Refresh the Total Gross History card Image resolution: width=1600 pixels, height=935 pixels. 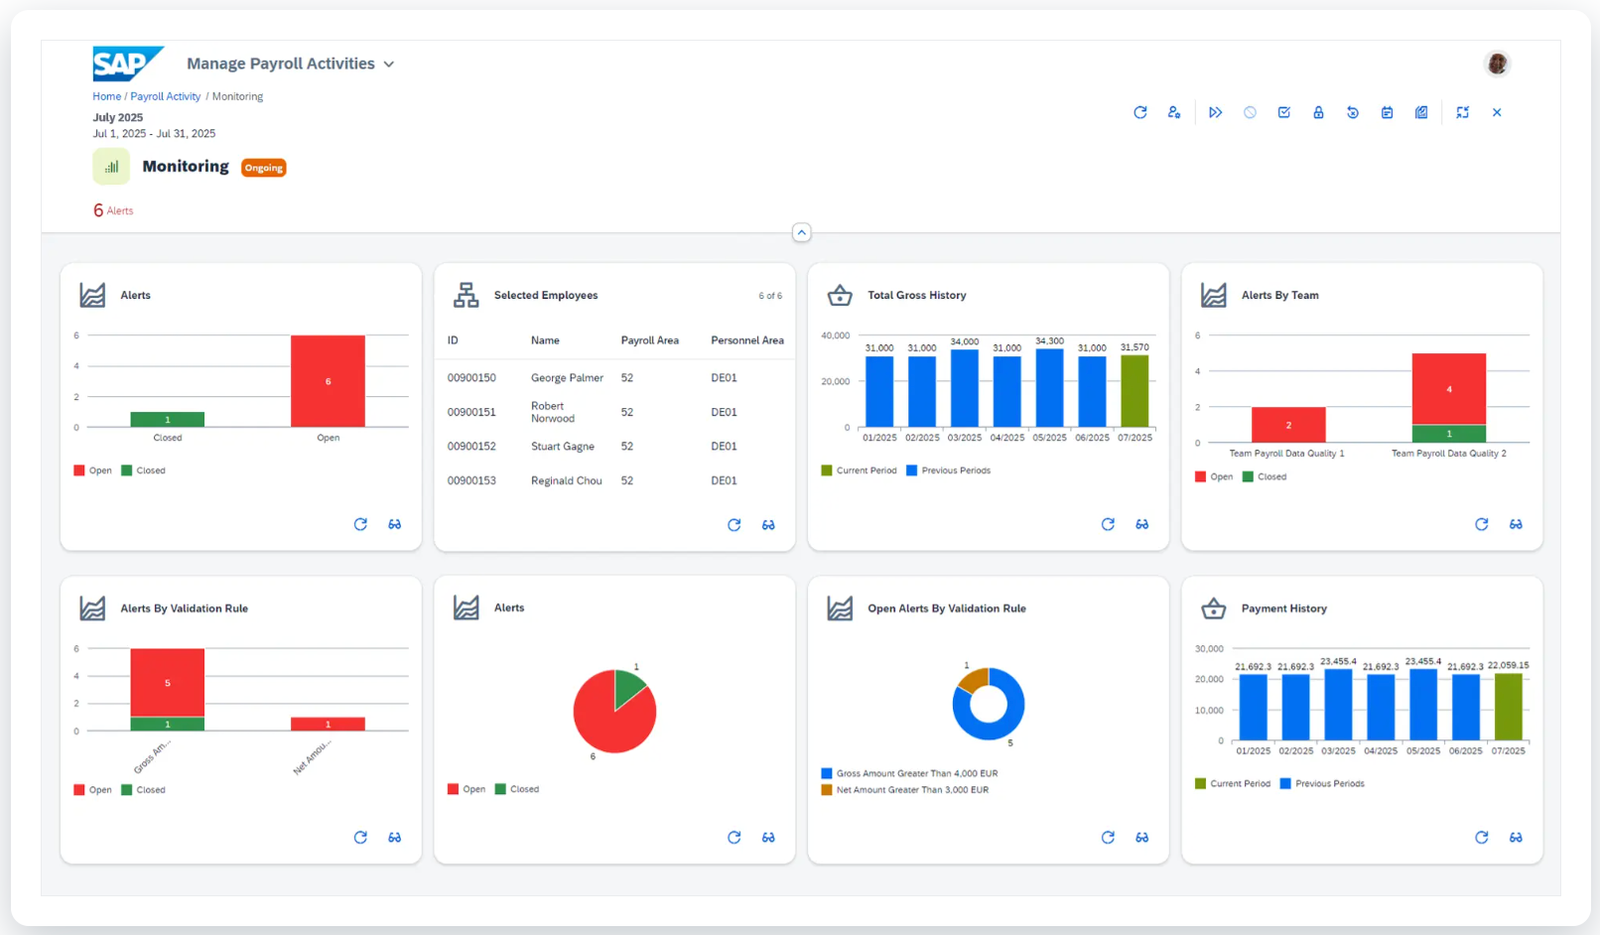(1108, 524)
